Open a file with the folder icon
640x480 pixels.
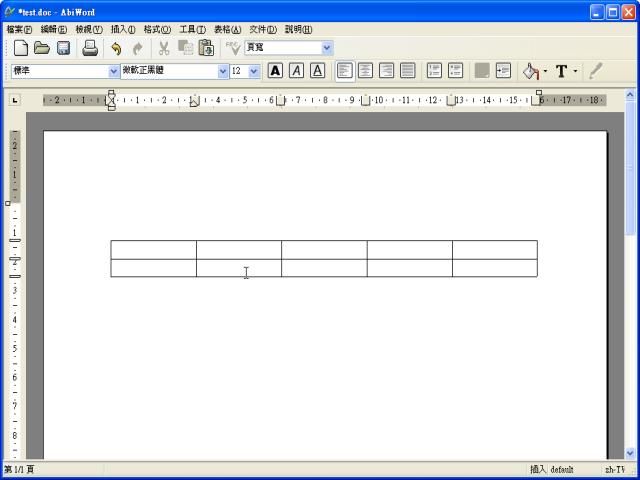point(42,48)
